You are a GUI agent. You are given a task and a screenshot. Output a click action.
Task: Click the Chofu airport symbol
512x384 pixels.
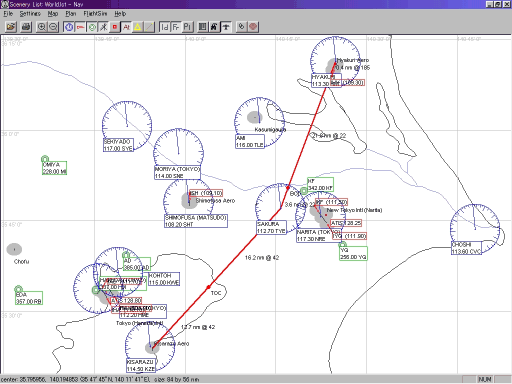[14, 249]
